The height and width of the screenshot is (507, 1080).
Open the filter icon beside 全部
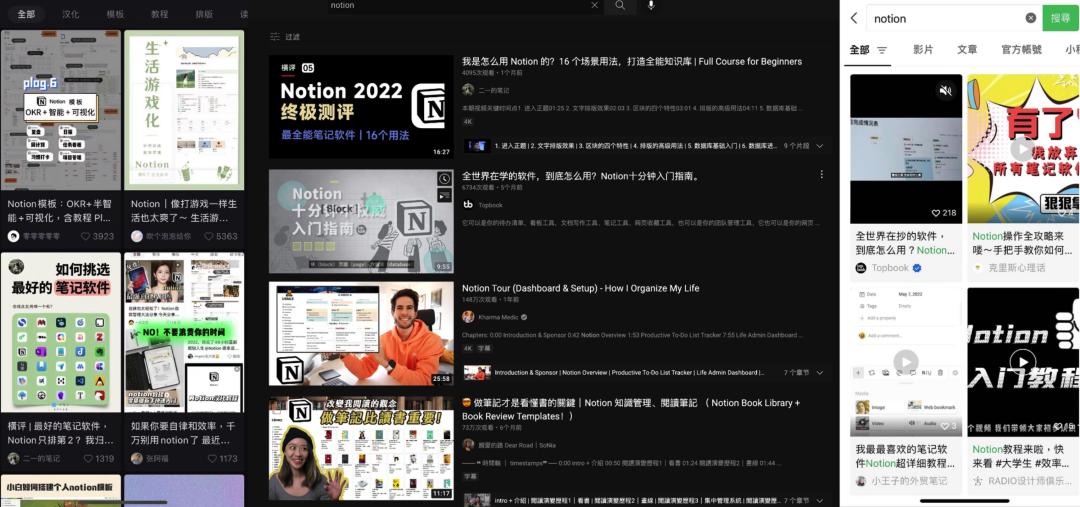[882, 50]
